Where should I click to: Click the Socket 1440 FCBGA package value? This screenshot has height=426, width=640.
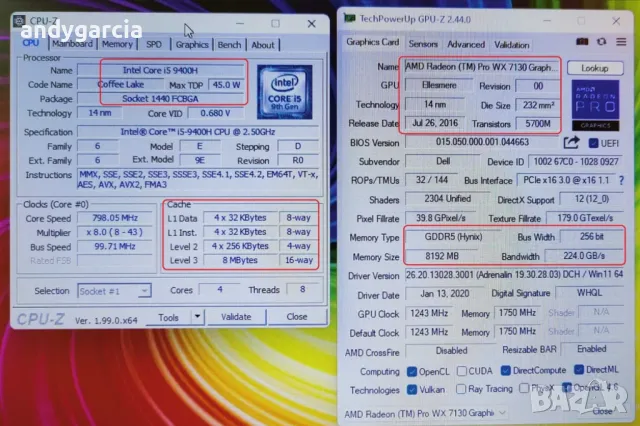(160, 99)
